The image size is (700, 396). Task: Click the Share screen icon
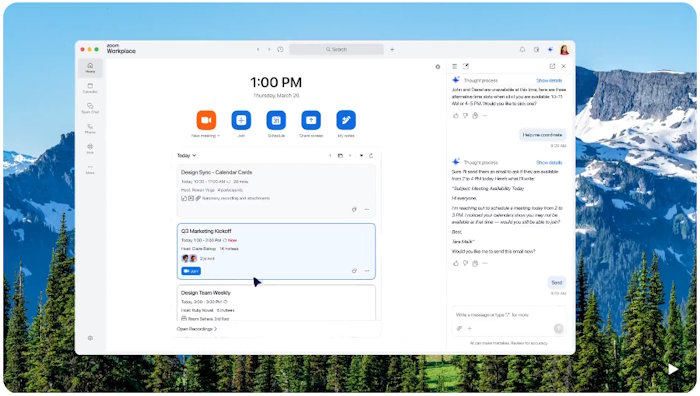tap(311, 120)
